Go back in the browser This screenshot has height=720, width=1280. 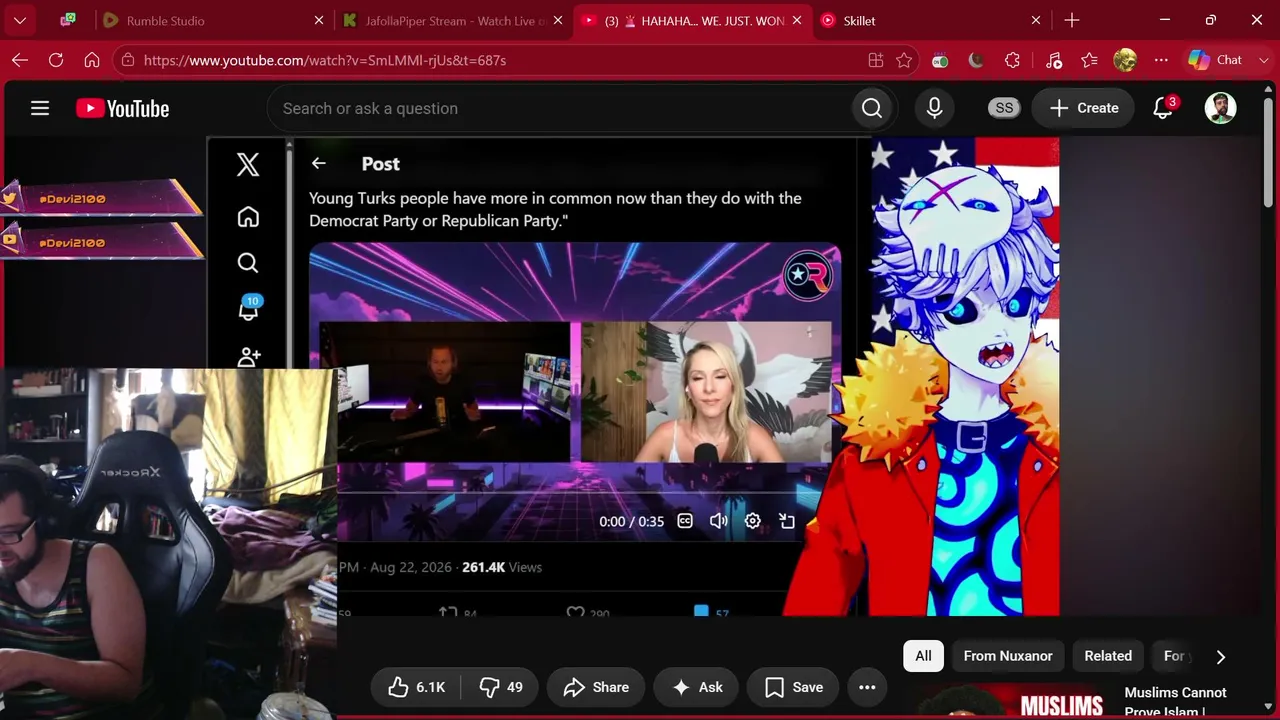(x=20, y=60)
